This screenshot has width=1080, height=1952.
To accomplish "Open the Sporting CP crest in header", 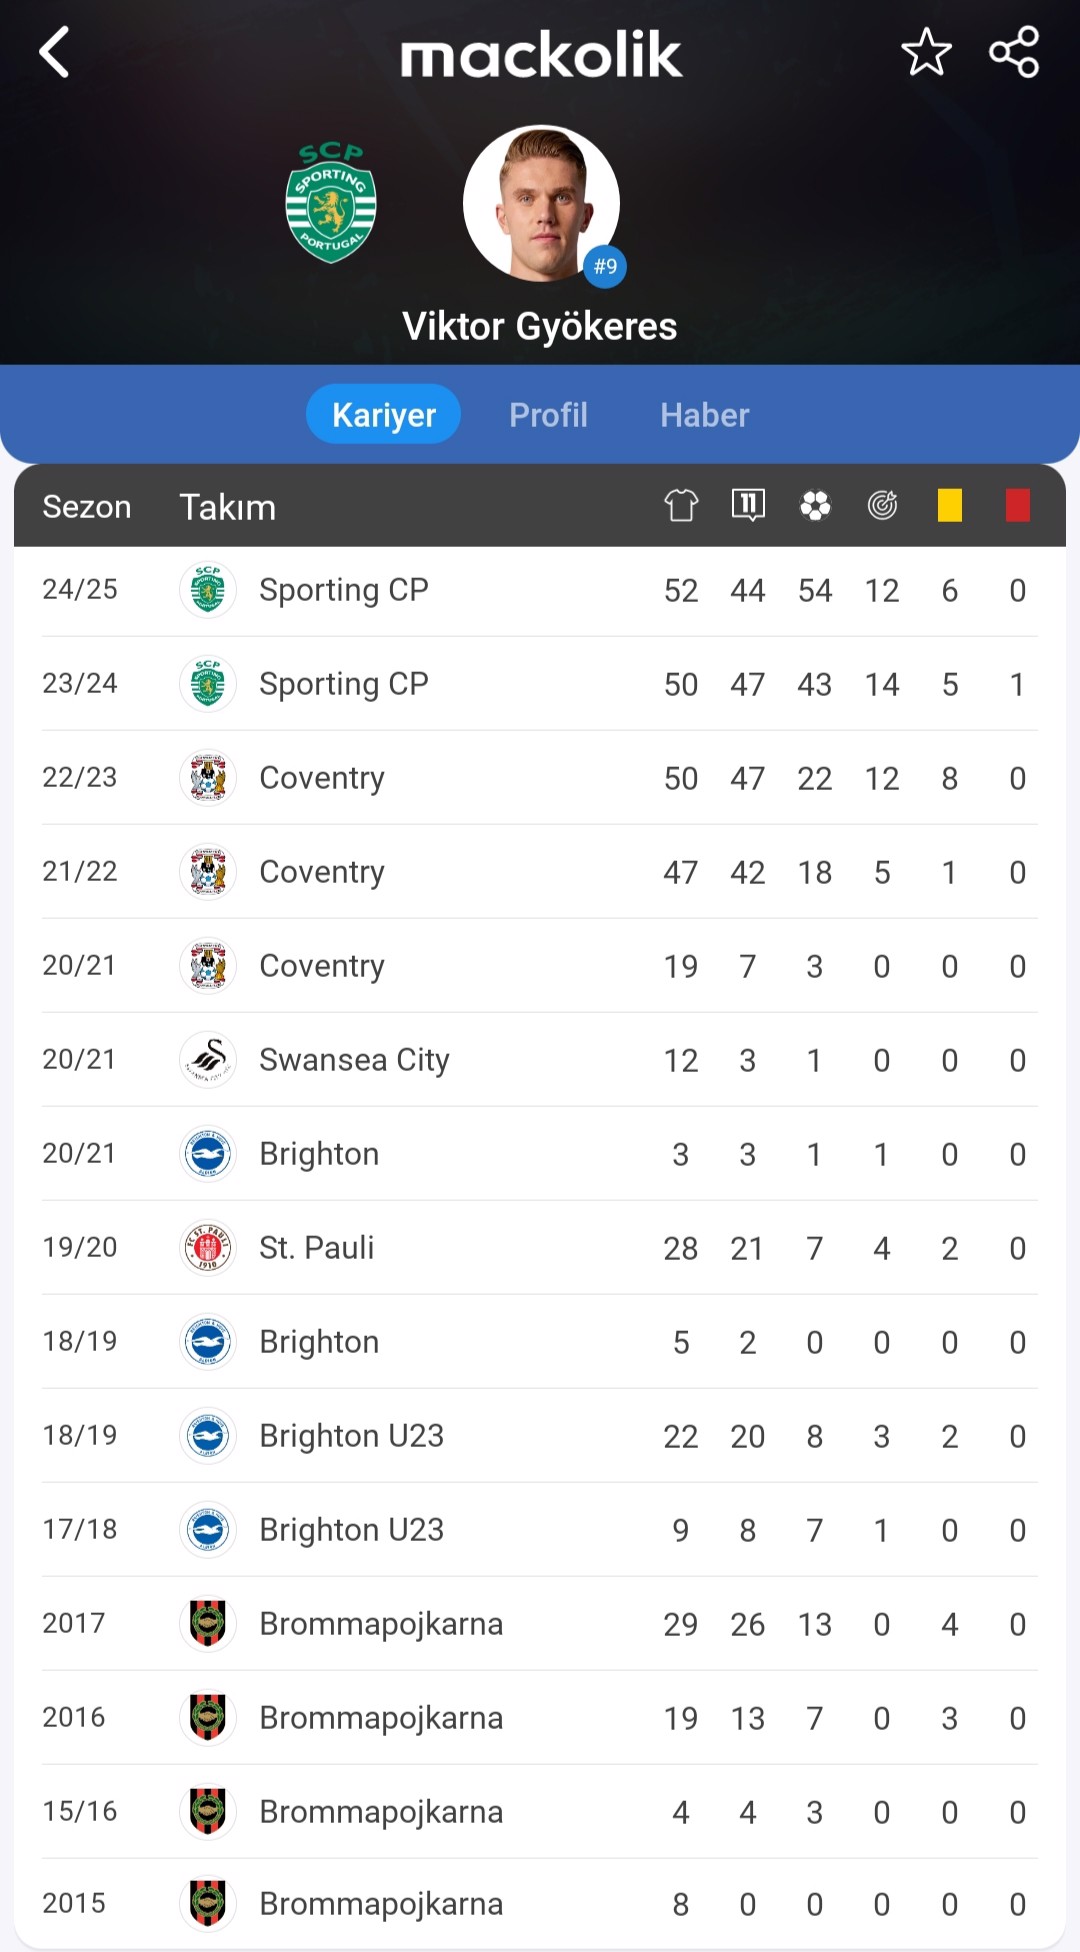I will [331, 203].
